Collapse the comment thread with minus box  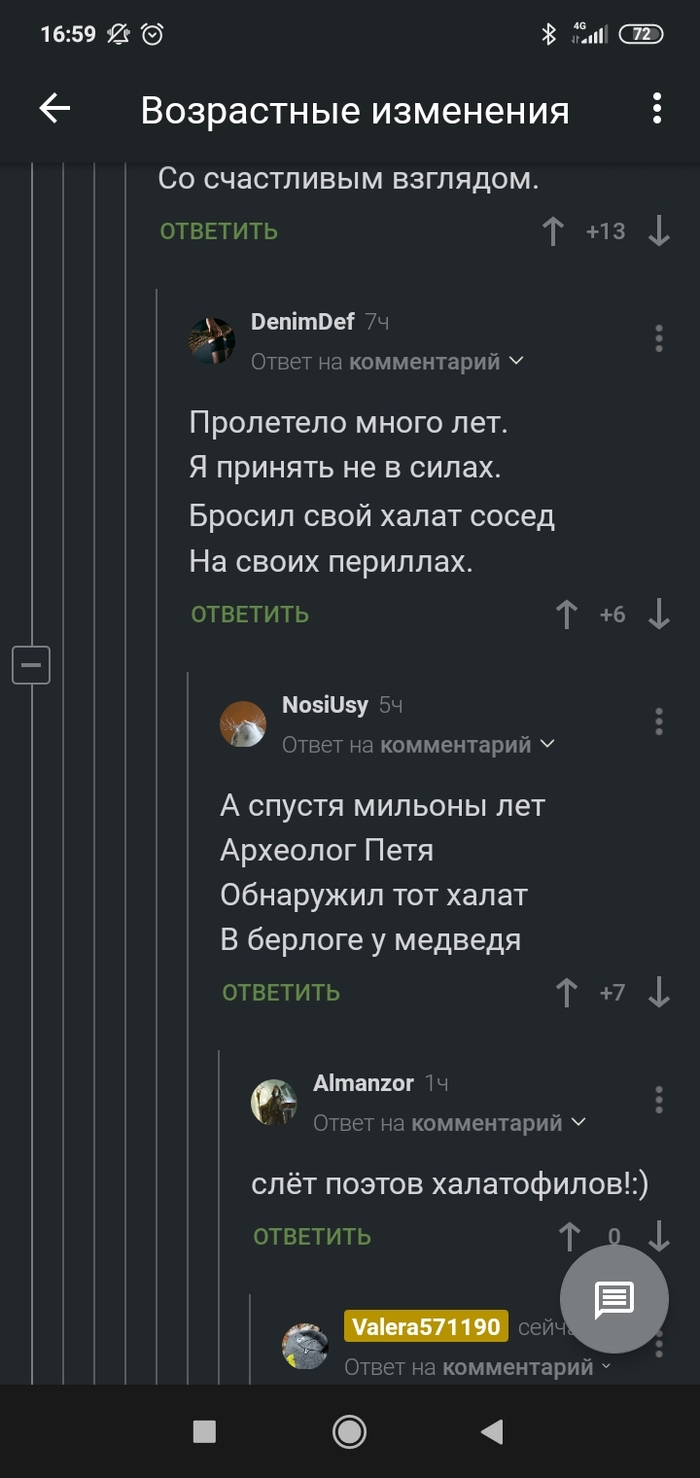(31, 665)
